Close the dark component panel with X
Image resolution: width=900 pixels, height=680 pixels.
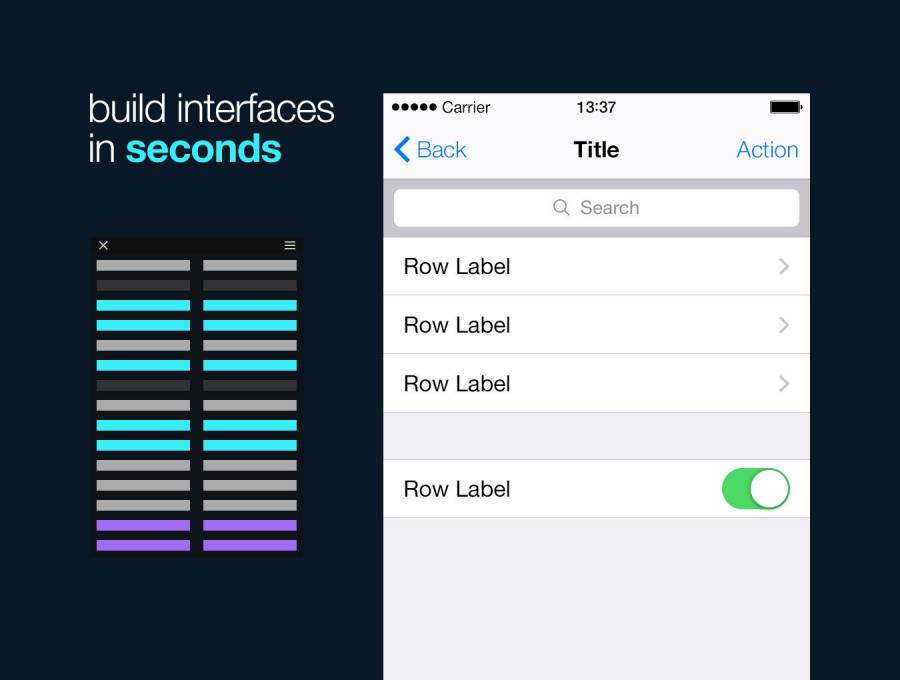[x=103, y=246]
